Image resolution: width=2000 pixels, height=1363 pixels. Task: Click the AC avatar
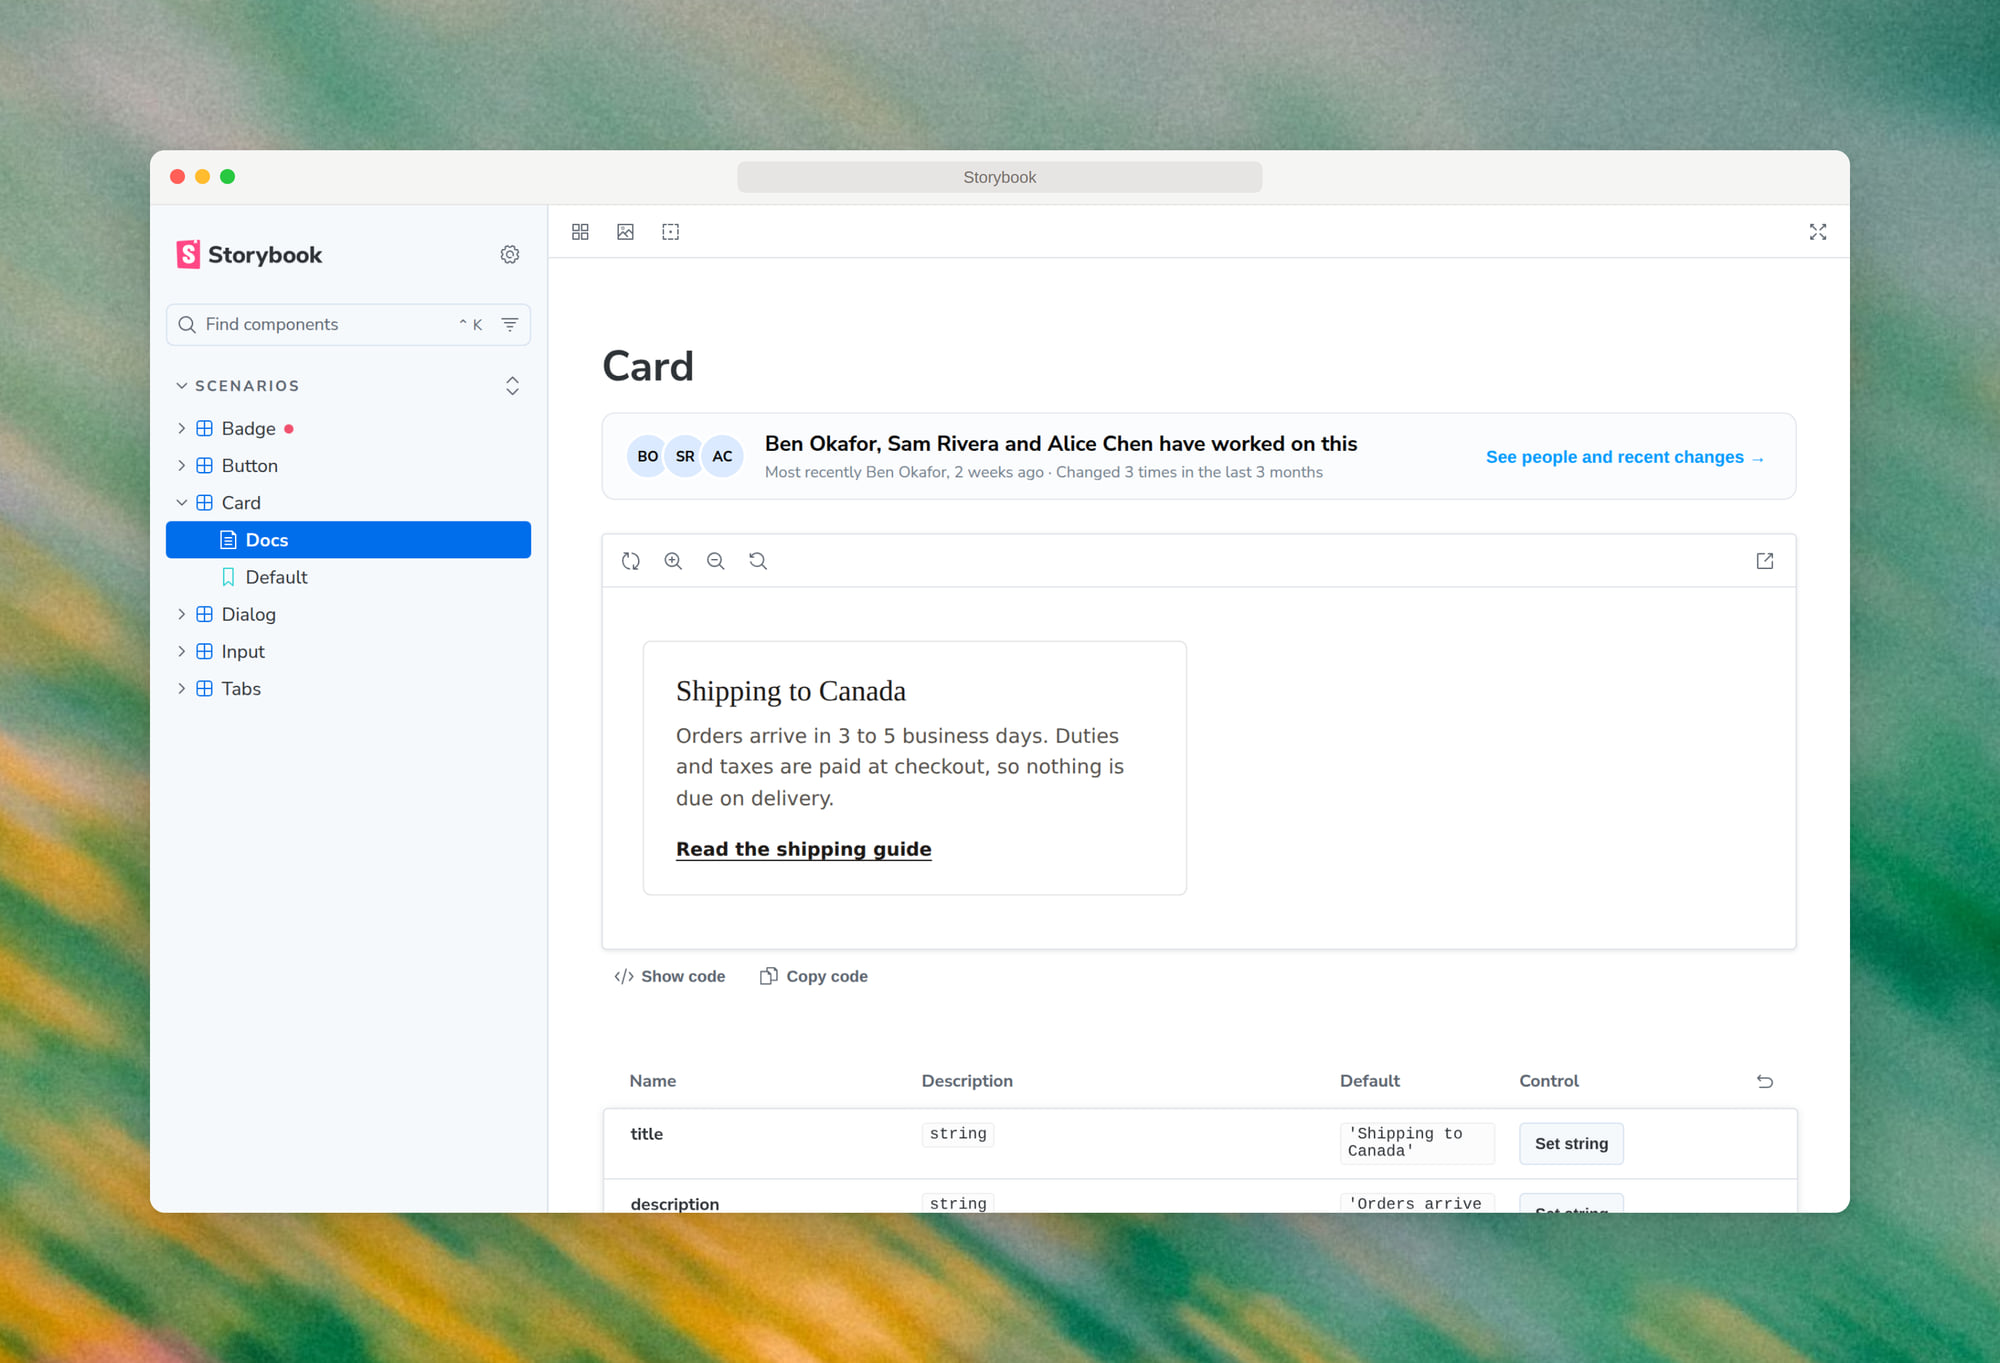pos(722,456)
